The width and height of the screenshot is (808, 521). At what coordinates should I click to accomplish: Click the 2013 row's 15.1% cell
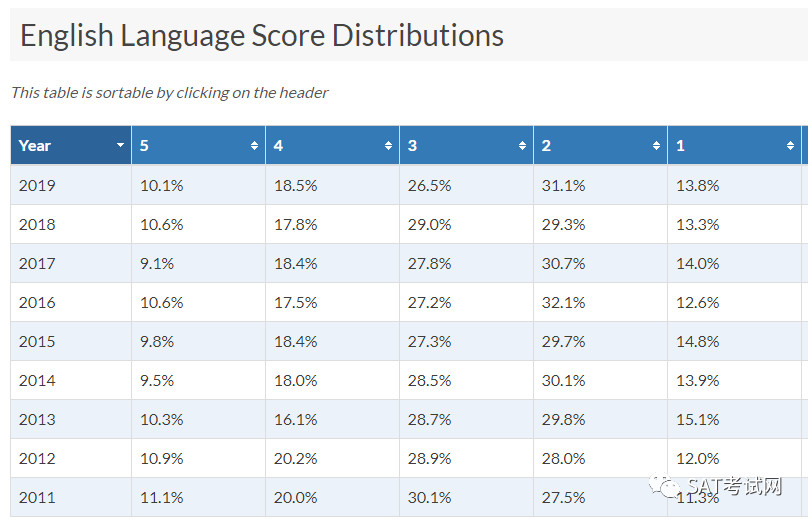coord(734,419)
